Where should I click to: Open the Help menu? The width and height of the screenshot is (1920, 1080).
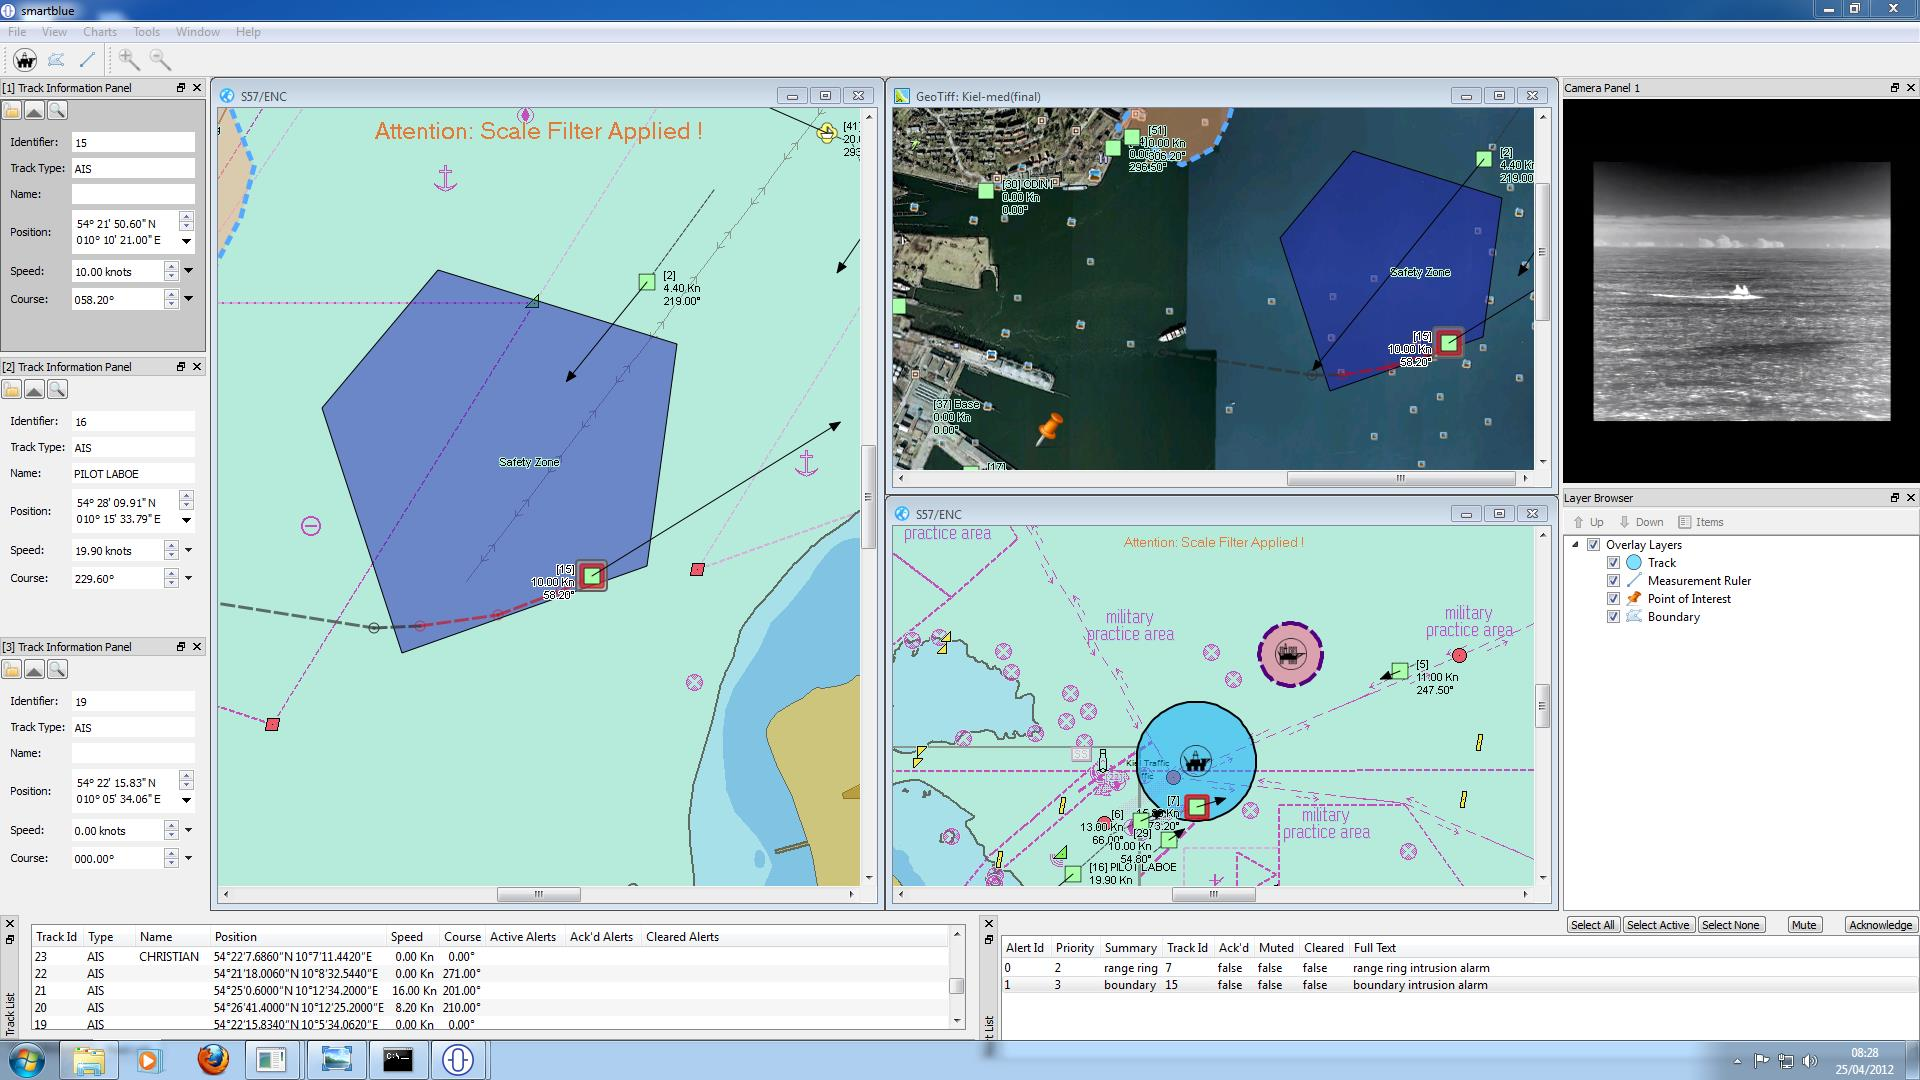click(248, 32)
